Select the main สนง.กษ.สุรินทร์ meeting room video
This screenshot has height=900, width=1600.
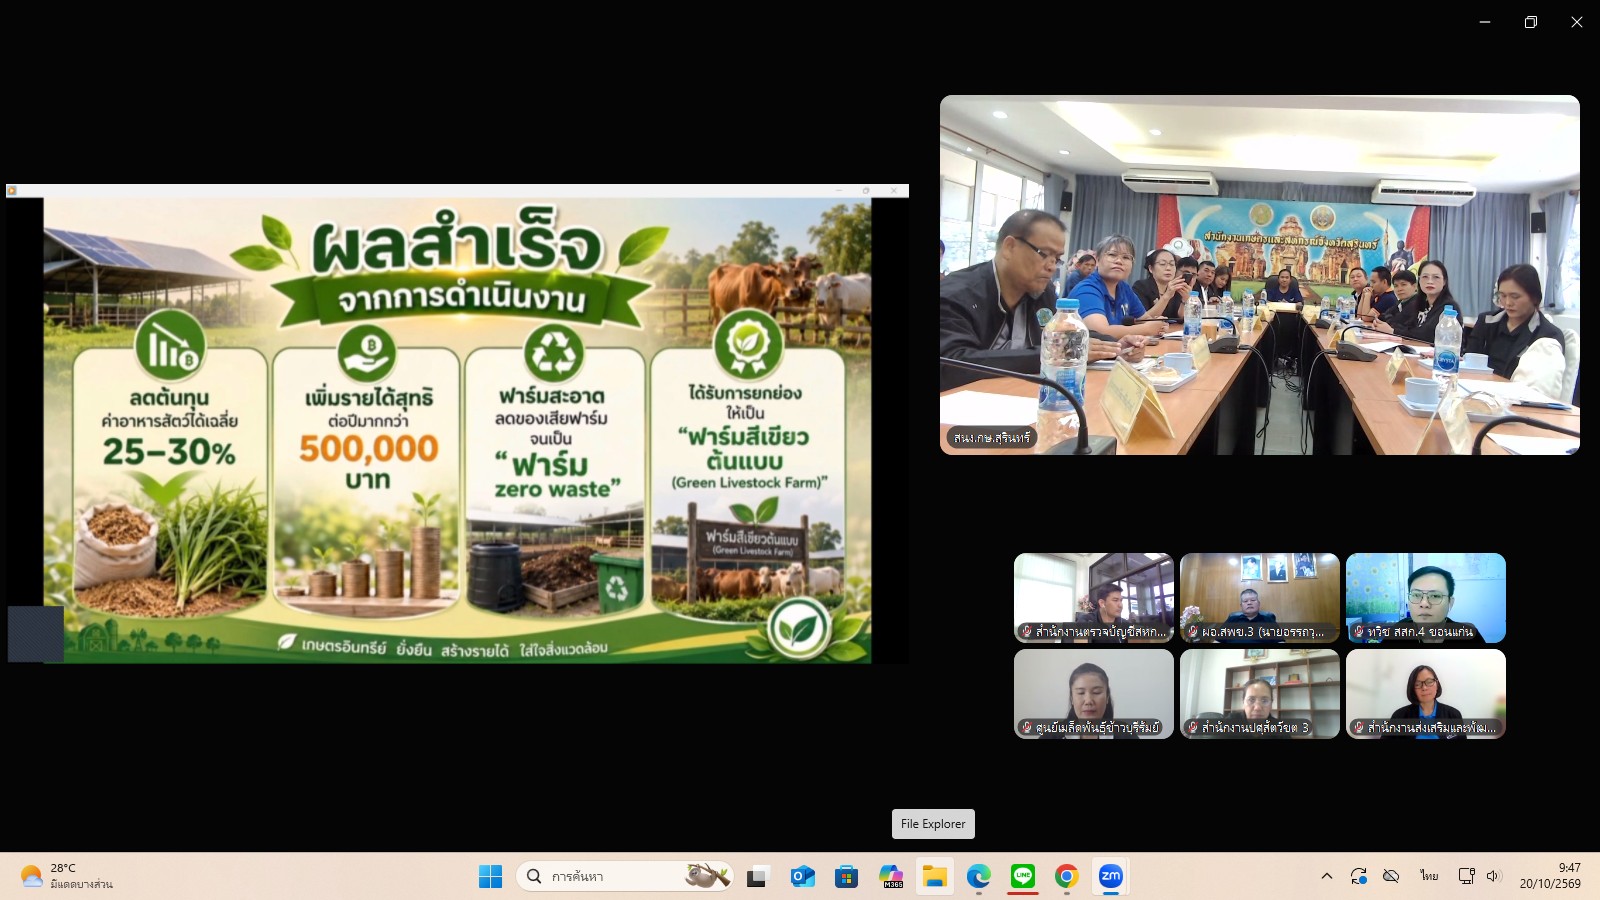(1260, 275)
